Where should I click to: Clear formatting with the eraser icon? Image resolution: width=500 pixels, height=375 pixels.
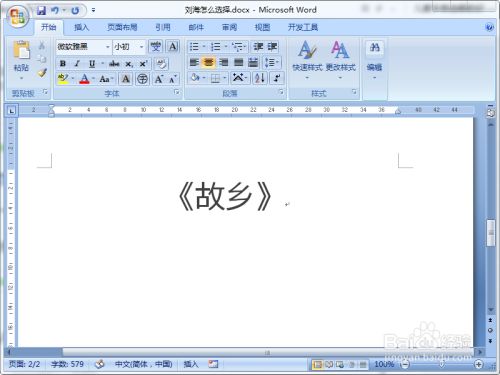pos(161,63)
